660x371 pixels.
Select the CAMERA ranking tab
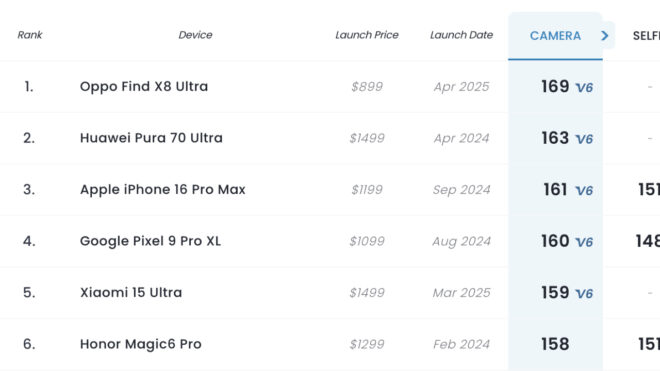(x=555, y=36)
